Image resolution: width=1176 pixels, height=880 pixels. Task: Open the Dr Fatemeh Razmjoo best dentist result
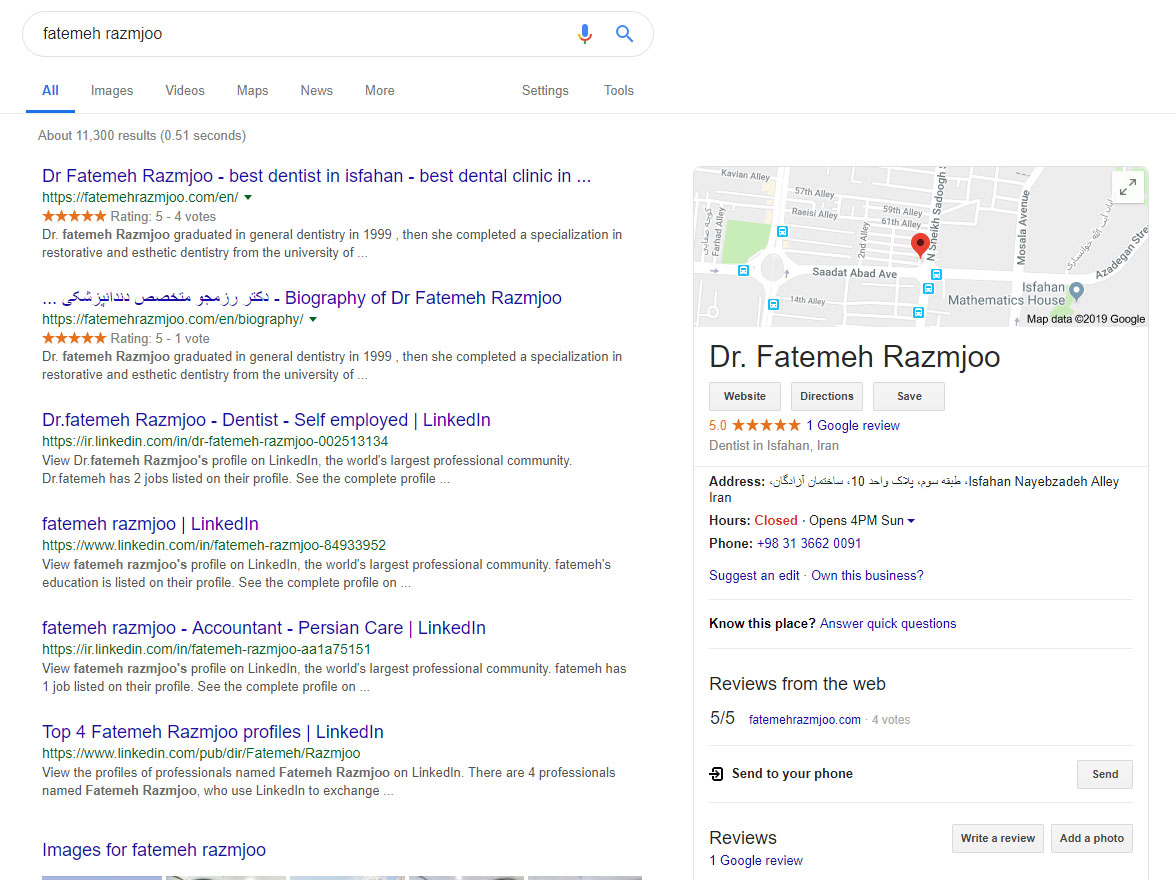pyautogui.click(x=316, y=176)
